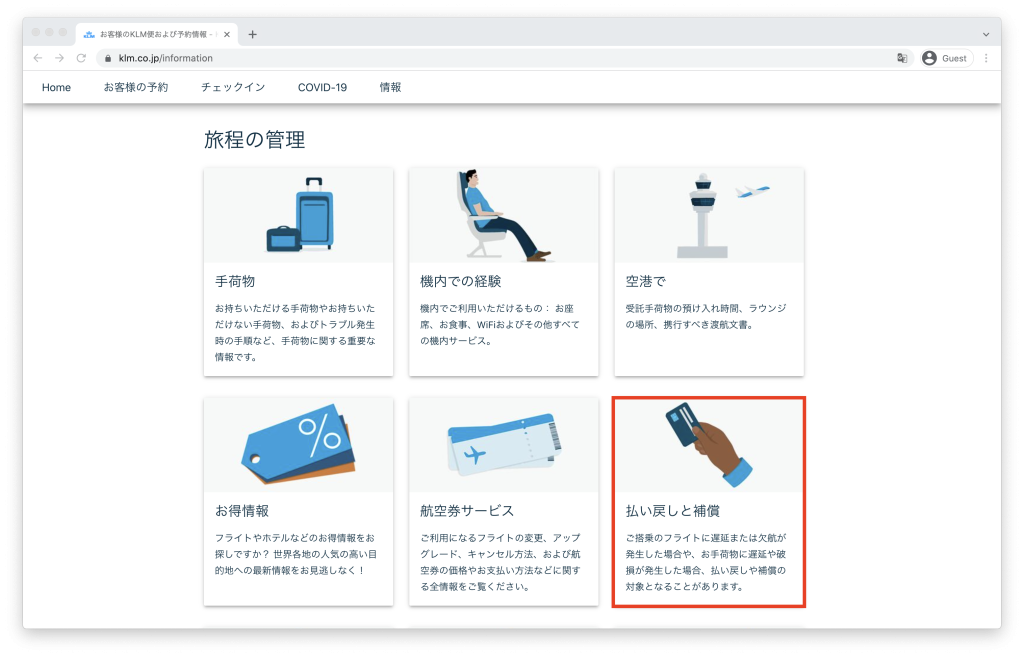
Task: Click the percent price tag illustration
Action: pyautogui.click(x=298, y=444)
